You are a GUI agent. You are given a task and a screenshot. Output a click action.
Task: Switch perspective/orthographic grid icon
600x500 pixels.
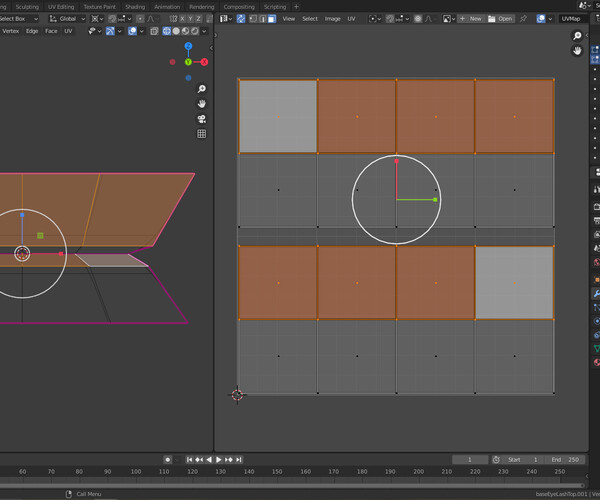coord(202,134)
